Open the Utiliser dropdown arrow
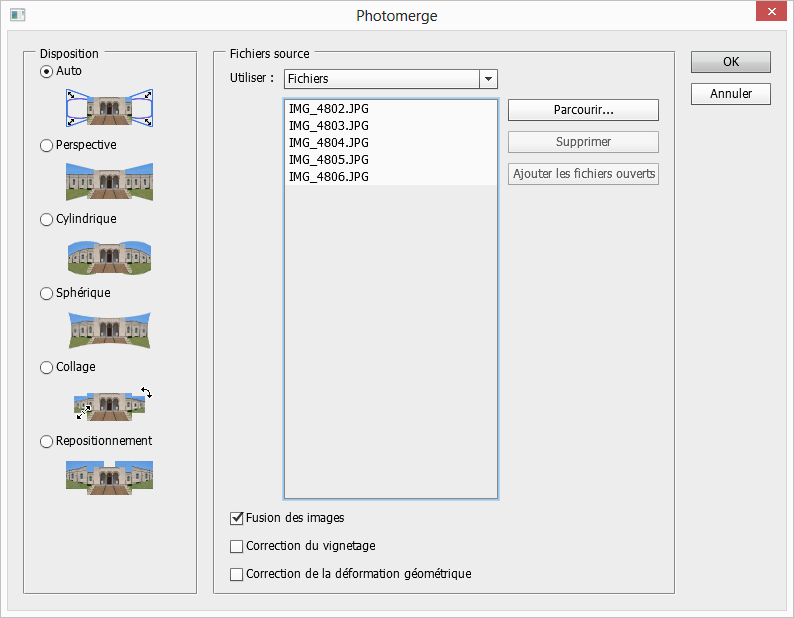Screen dimensions: 794x618 488,79
